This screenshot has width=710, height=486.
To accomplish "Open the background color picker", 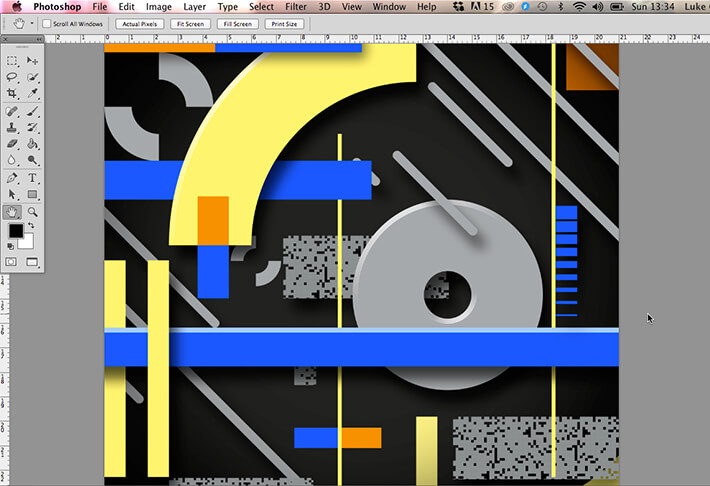I will 28,242.
